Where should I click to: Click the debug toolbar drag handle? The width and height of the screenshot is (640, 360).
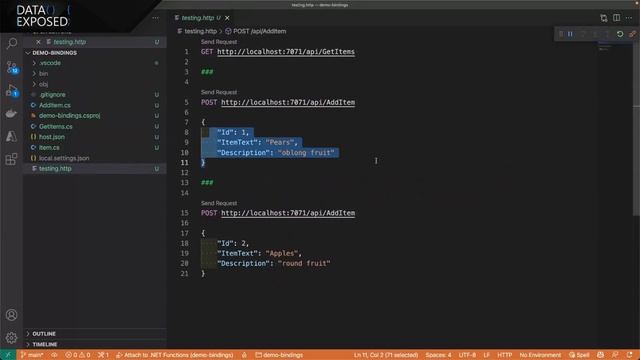[x=561, y=34]
